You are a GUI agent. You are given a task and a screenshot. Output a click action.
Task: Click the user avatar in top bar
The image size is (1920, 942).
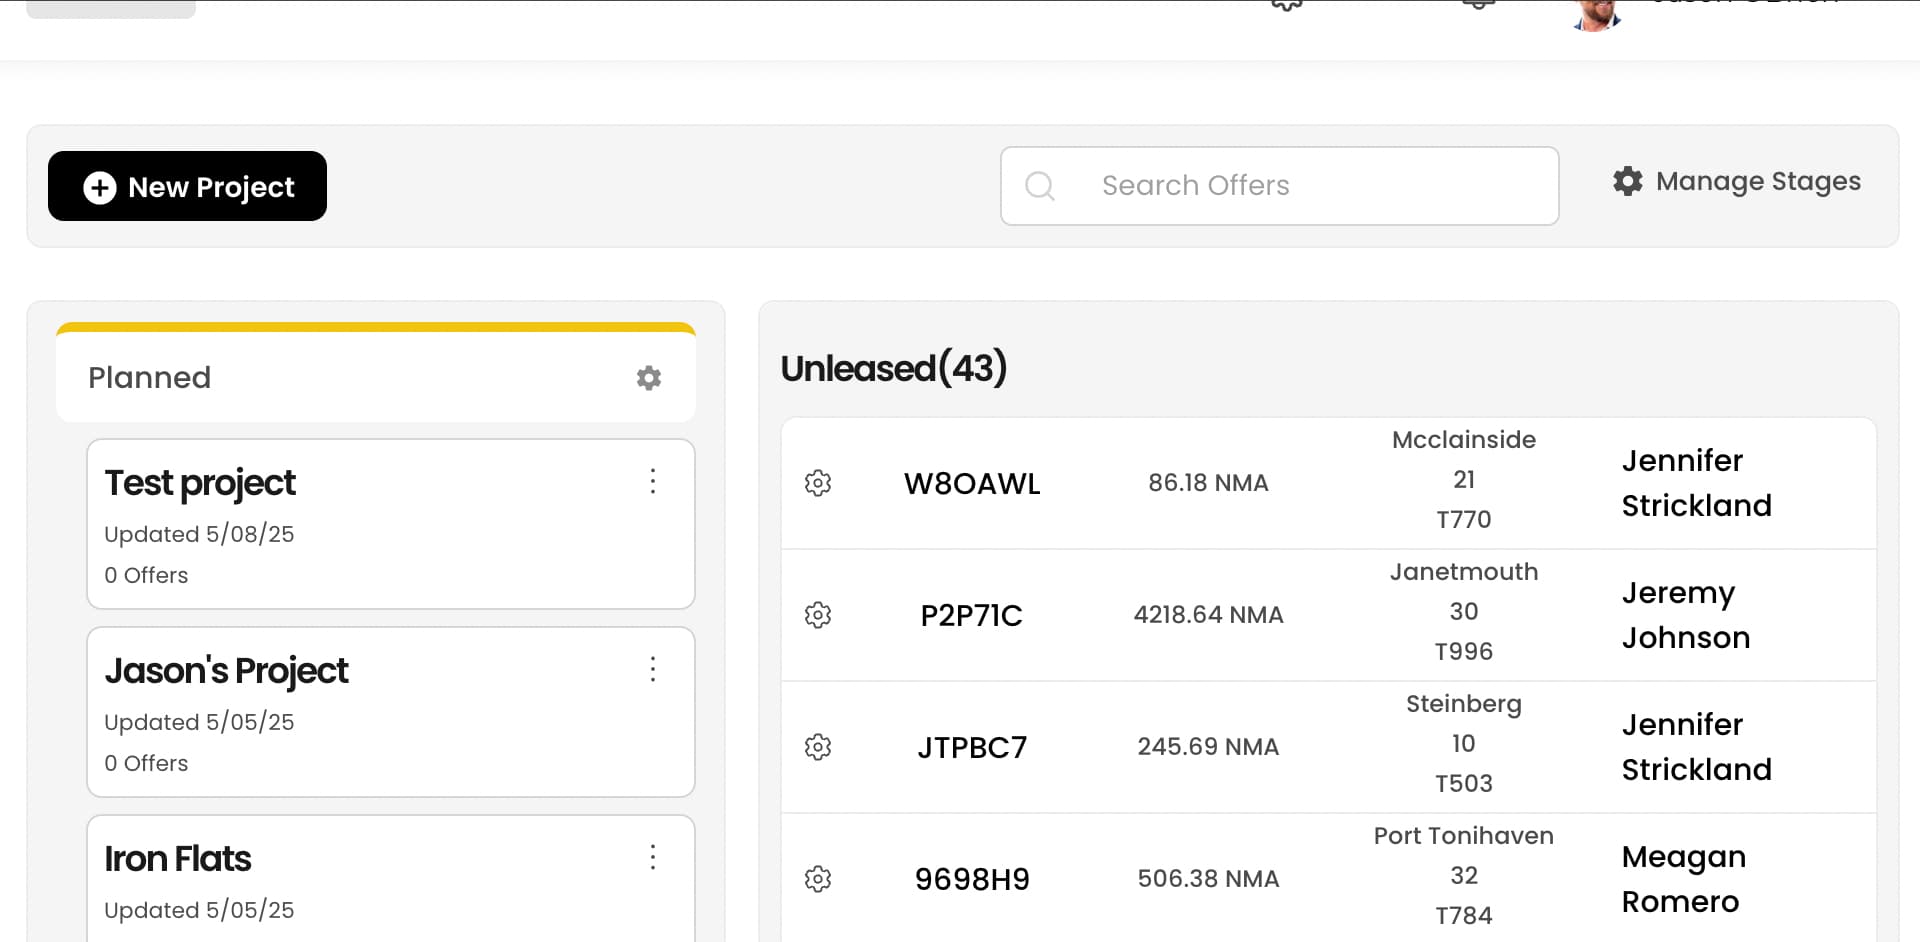pyautogui.click(x=1596, y=14)
